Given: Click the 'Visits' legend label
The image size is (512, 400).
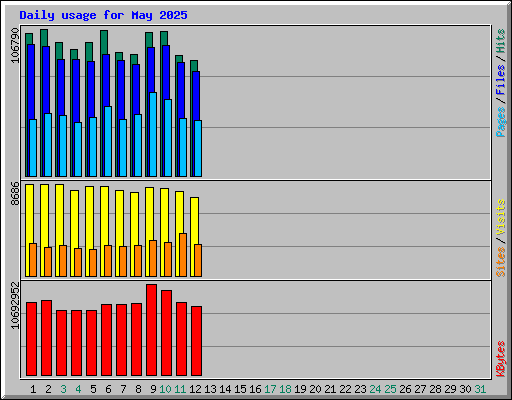Looking at the screenshot, I should click(501, 217).
